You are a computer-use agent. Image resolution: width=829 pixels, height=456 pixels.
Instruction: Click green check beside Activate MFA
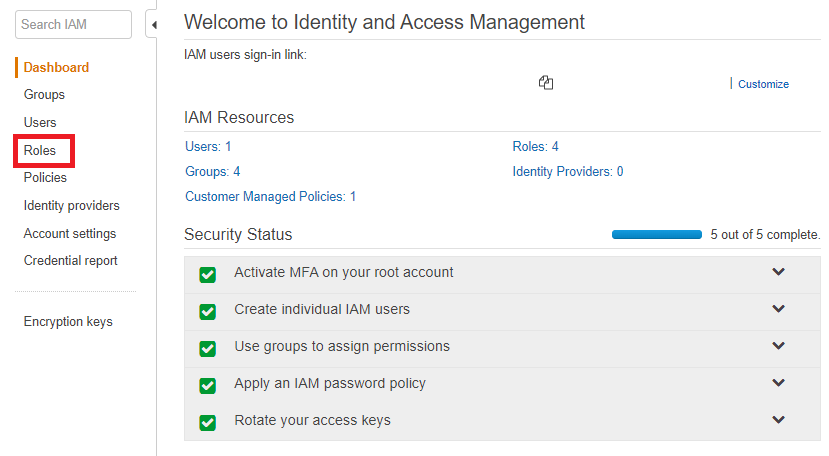tap(208, 275)
